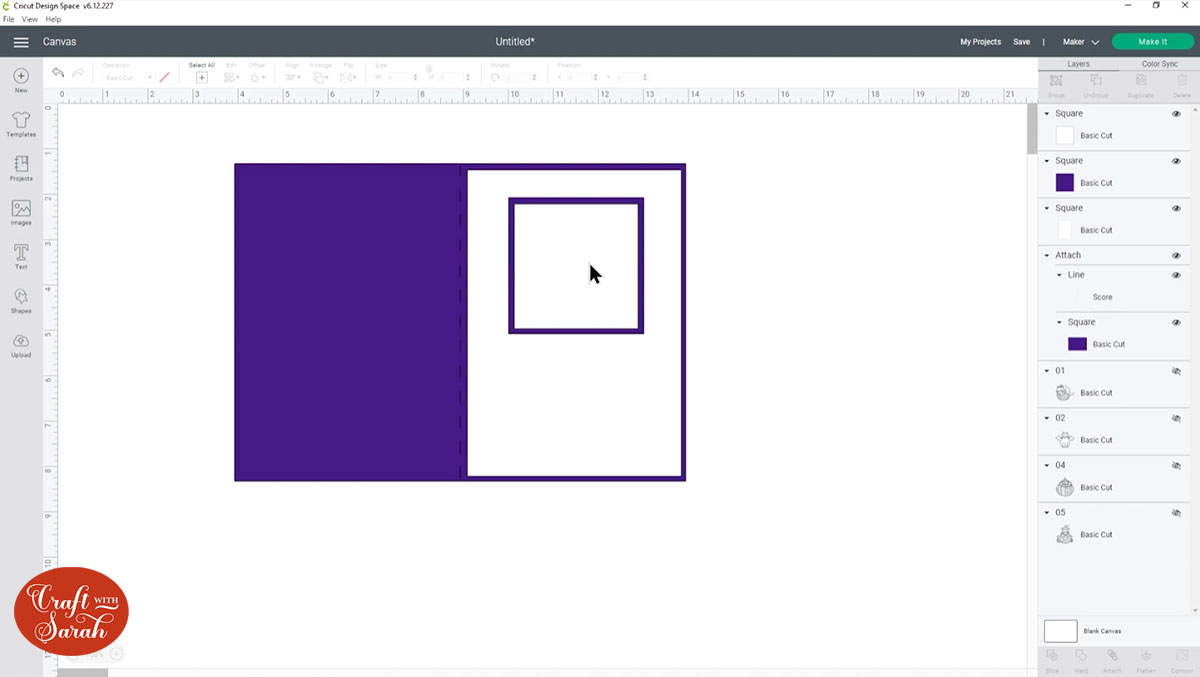The image size is (1200, 677).
Task: Select the image thumbnail in layer 04
Action: pyautogui.click(x=1065, y=487)
